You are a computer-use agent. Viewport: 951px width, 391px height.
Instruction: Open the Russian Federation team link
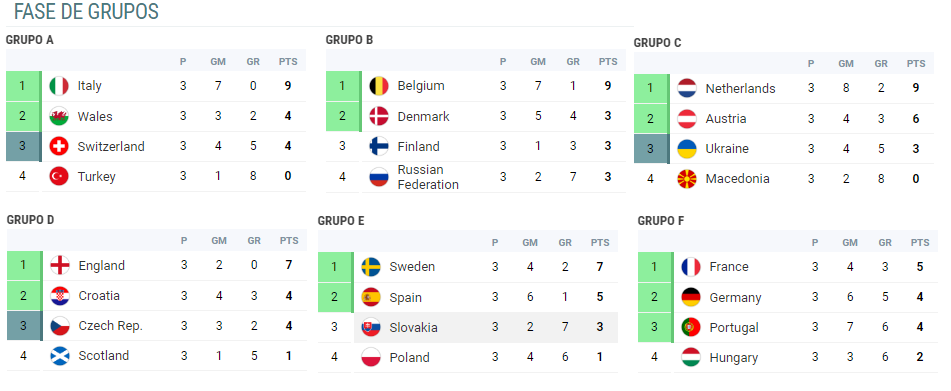tap(428, 177)
